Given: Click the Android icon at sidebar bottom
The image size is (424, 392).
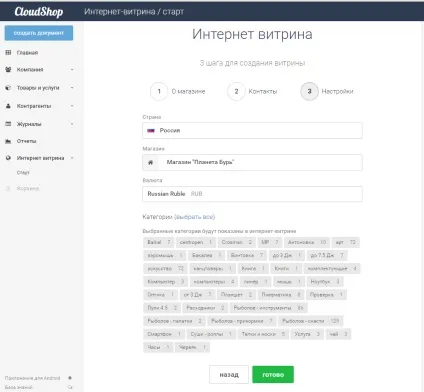Looking at the screenshot, I should pos(70,378).
